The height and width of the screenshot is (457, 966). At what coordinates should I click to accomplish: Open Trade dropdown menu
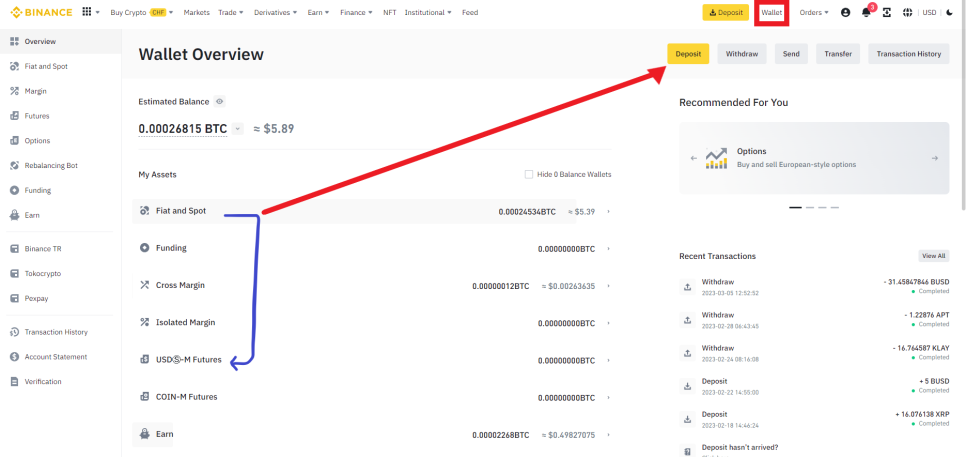[x=231, y=12]
